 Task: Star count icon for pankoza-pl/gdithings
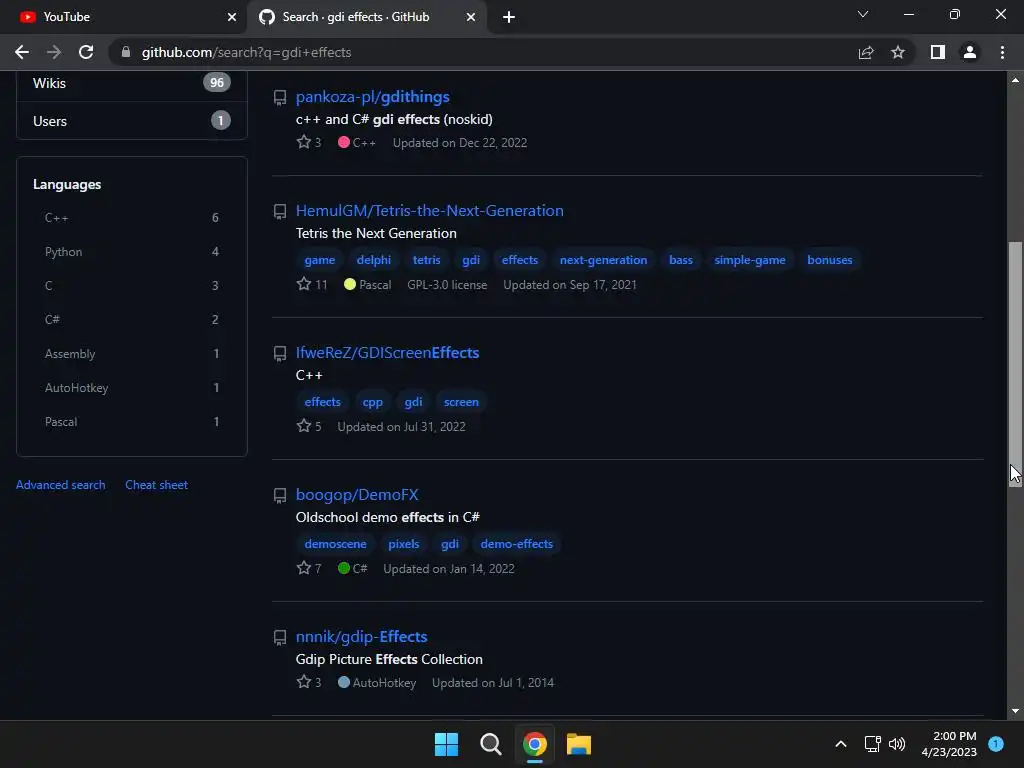point(304,142)
